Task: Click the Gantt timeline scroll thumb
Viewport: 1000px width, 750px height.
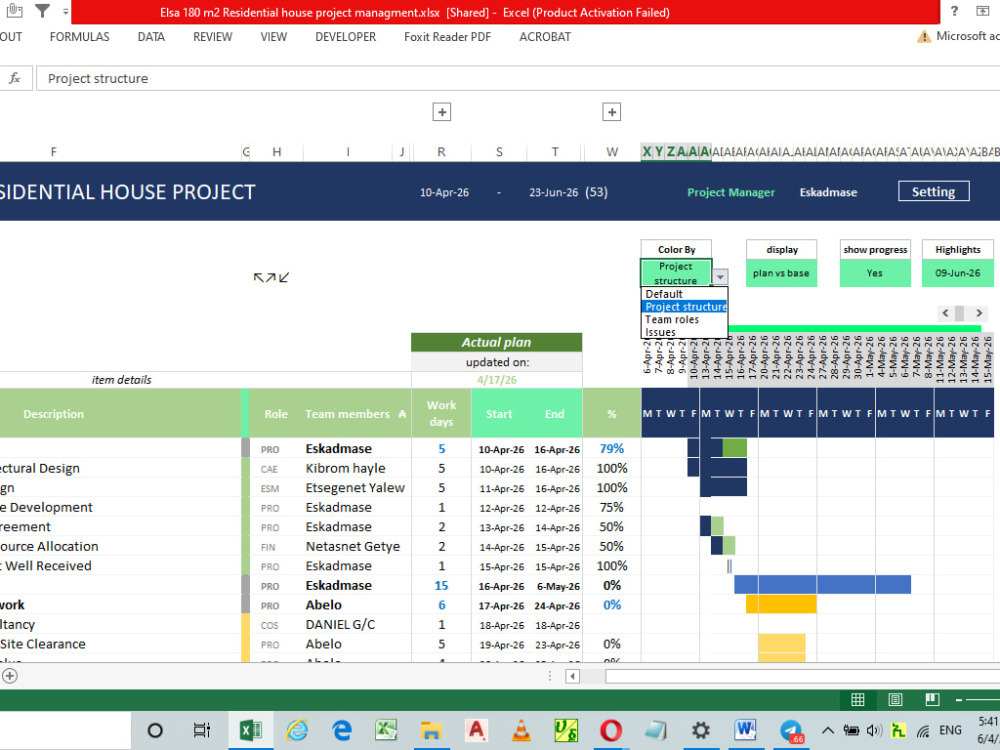Action: (x=959, y=313)
